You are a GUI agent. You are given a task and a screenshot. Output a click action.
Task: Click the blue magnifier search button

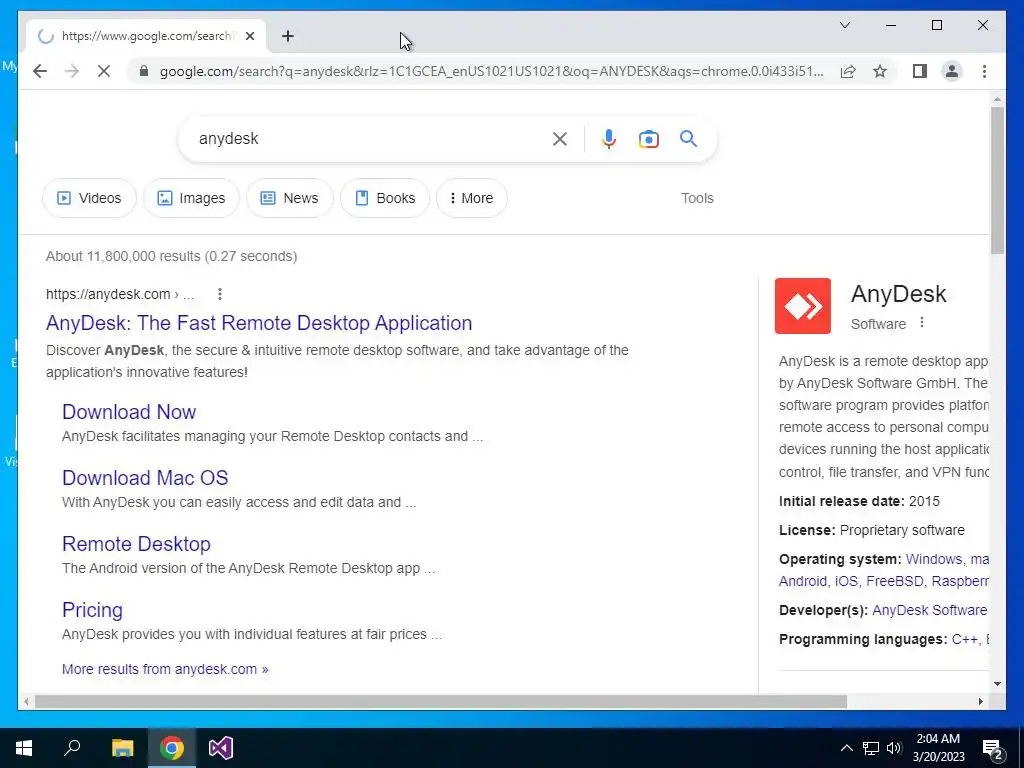coord(688,138)
